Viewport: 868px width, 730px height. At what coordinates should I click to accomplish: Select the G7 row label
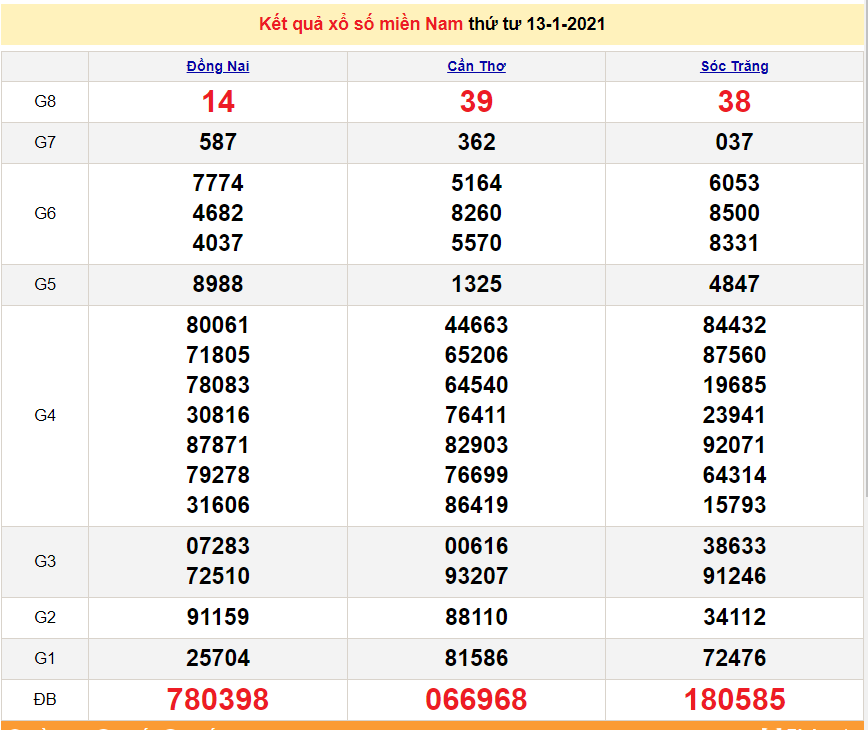(x=45, y=142)
